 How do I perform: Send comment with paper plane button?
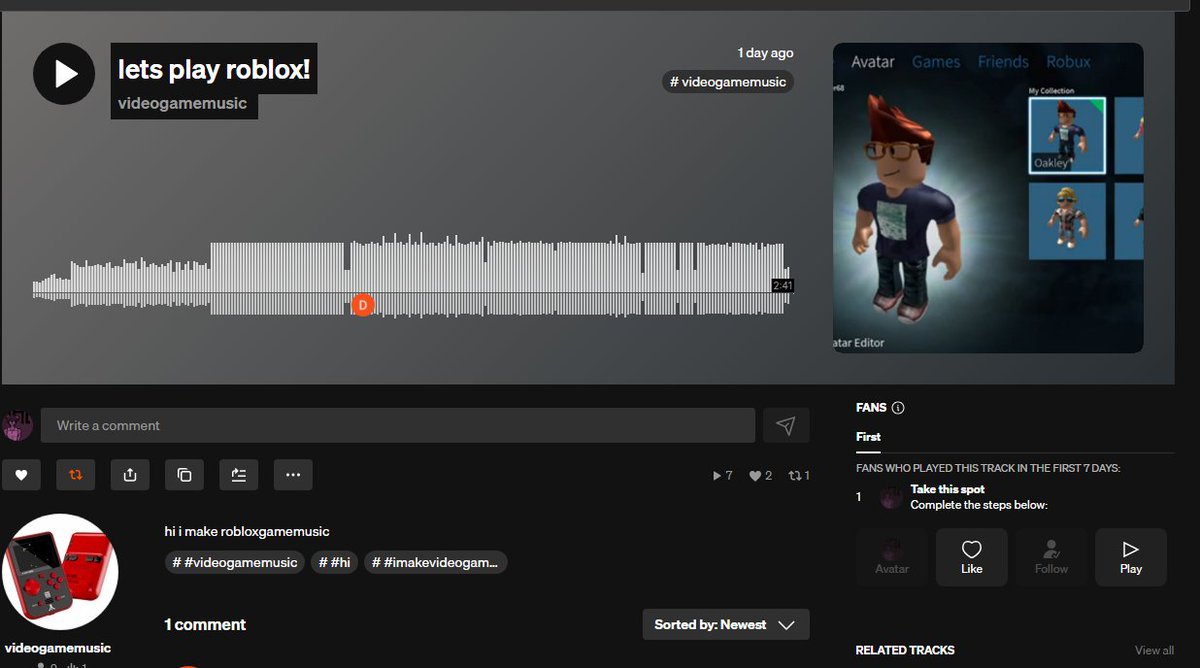(786, 425)
